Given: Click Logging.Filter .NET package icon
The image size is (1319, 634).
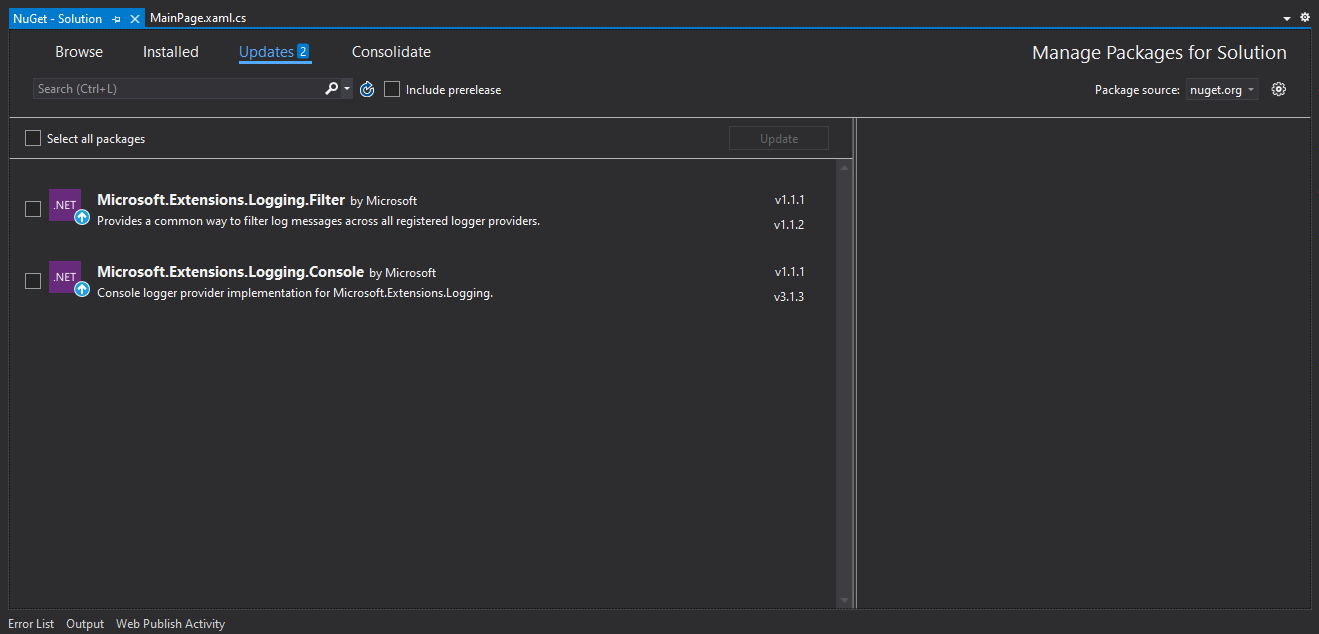Looking at the screenshot, I should [65, 204].
